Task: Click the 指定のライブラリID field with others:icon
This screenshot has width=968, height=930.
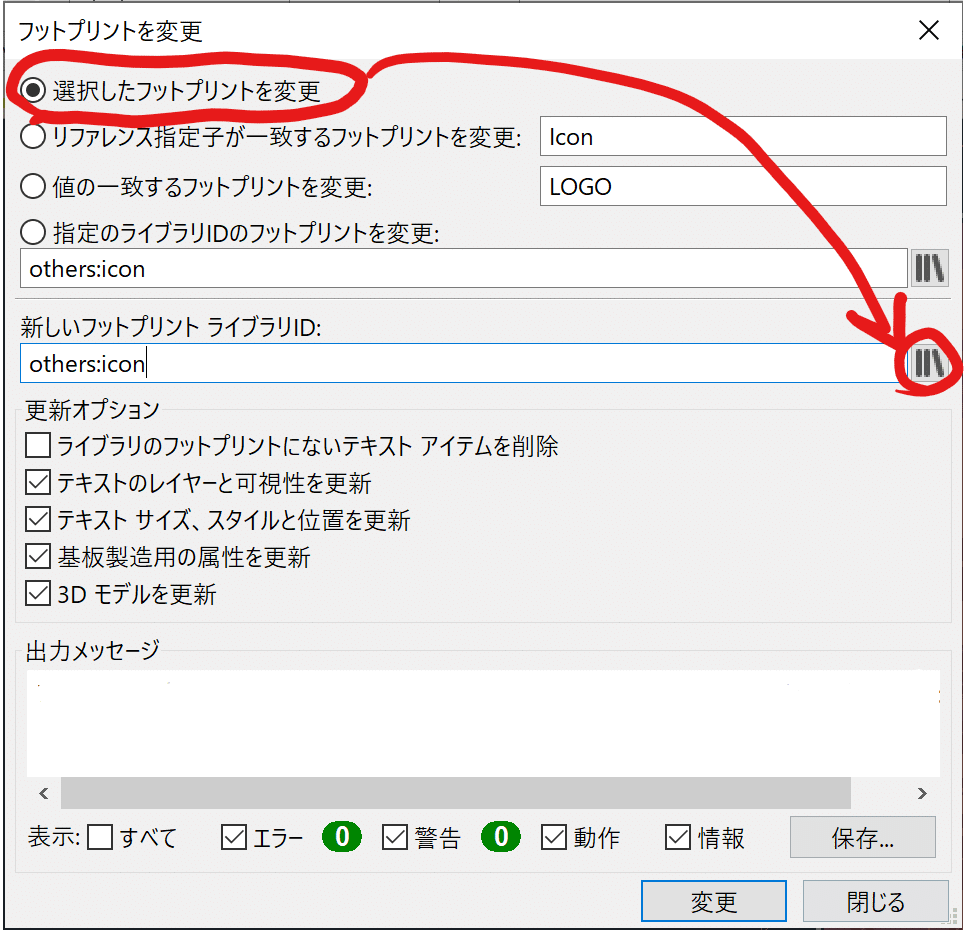Action: 464,268
